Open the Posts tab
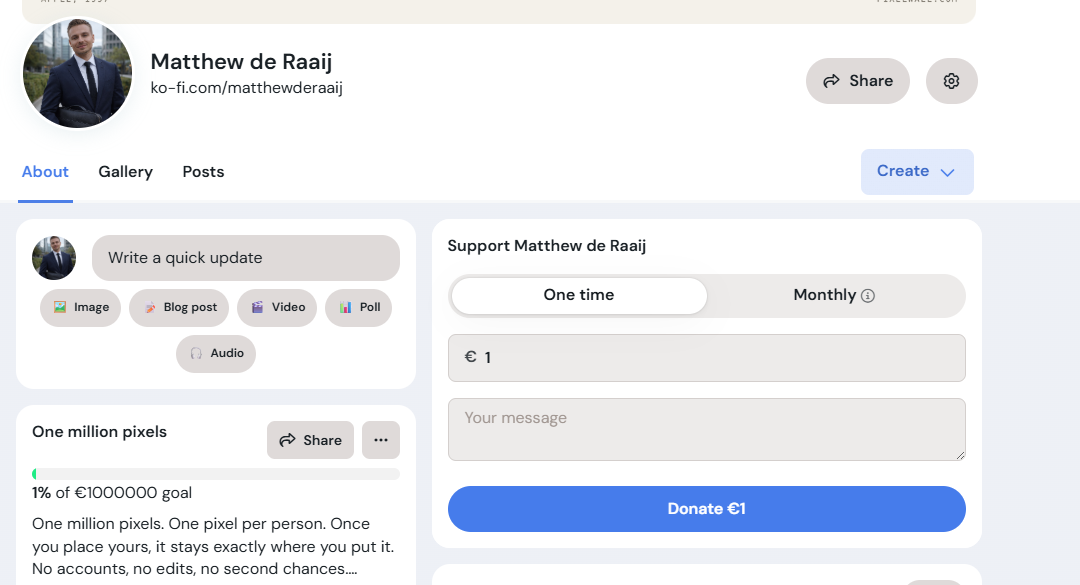The width and height of the screenshot is (1080, 585). 203,171
